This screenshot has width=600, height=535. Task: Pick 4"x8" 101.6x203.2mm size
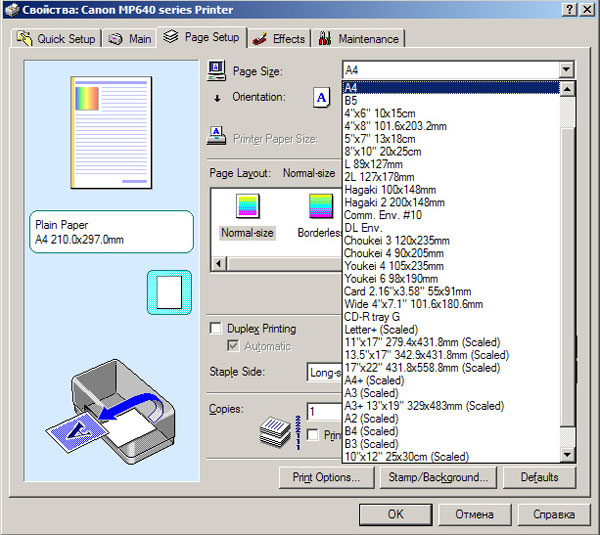coord(451,126)
